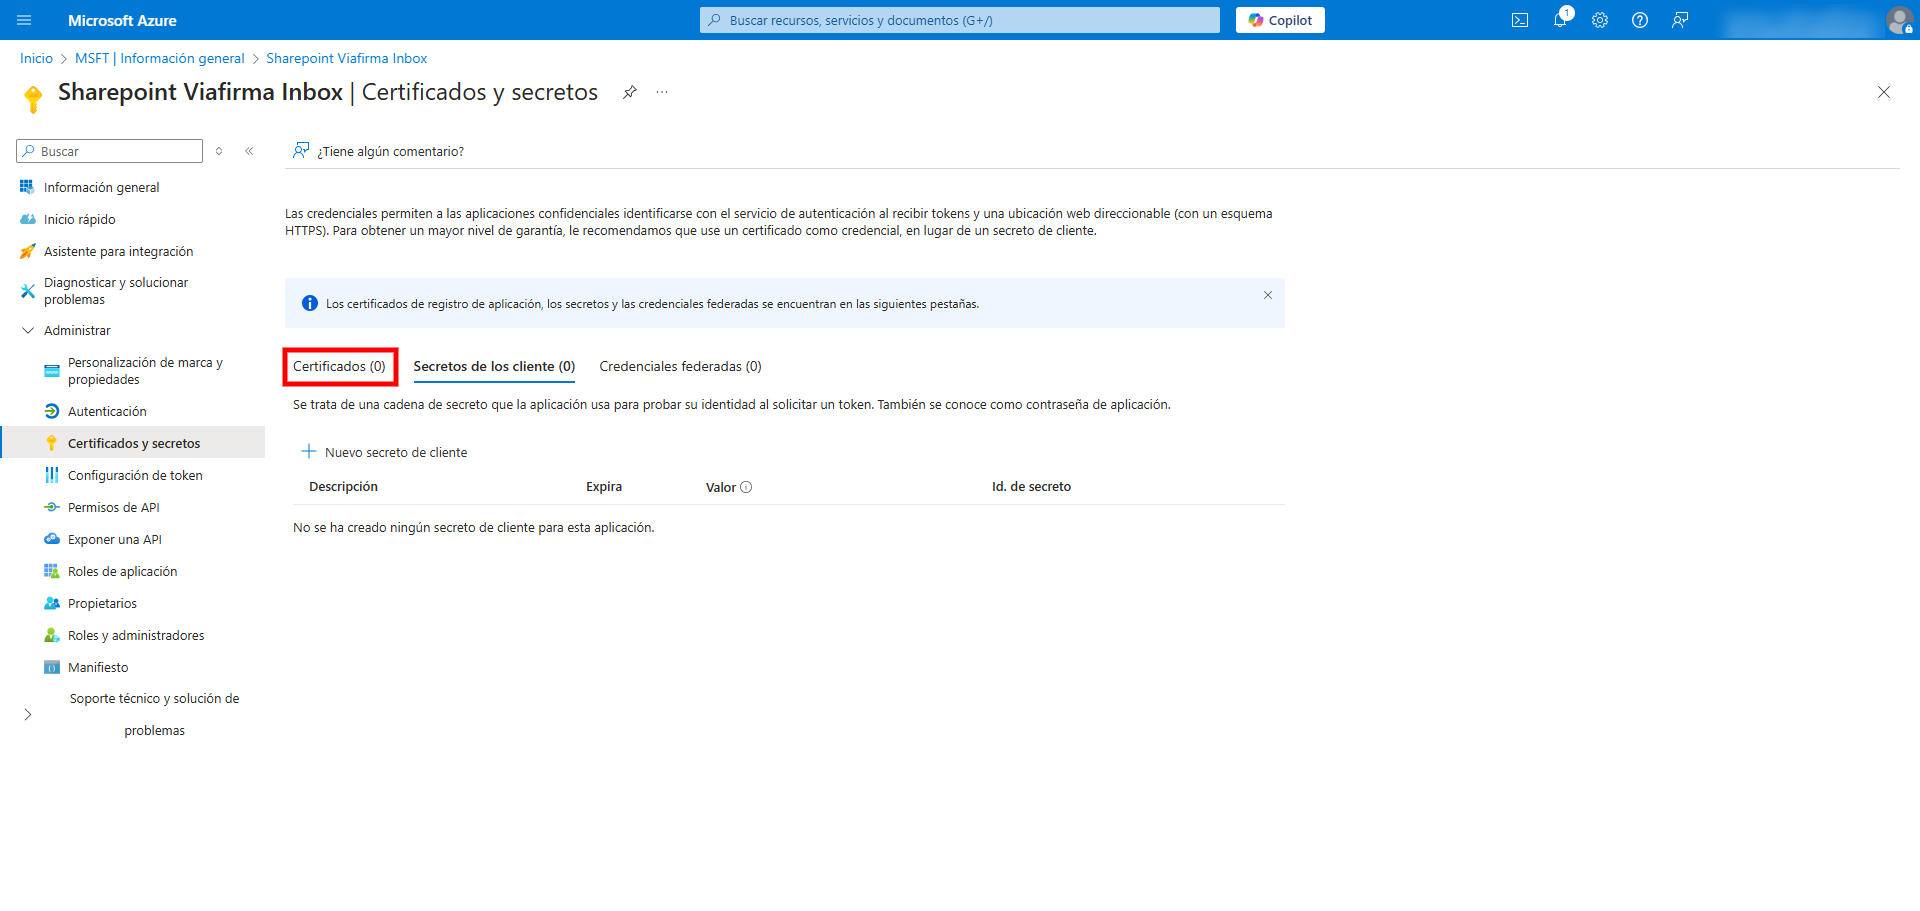Click the Expira column header

[x=604, y=486]
